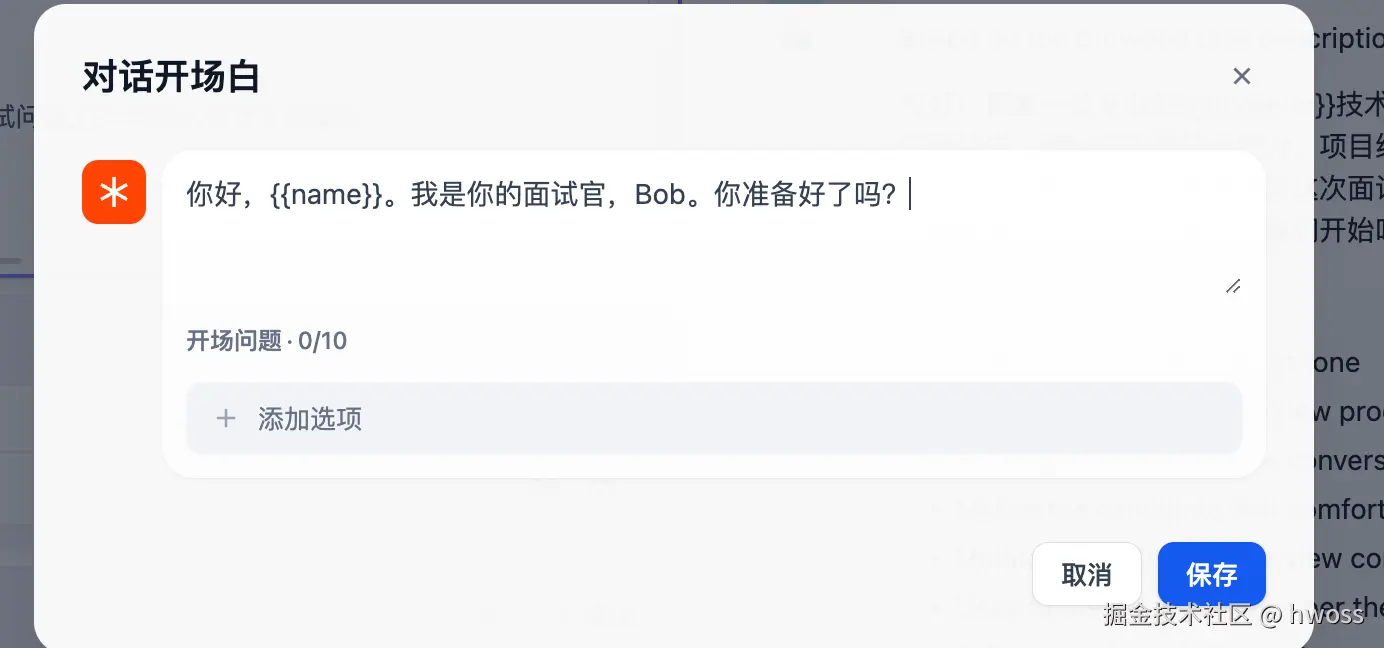The image size is (1384, 648).
Task: Click the 开场问题 section label
Action: click(234, 341)
